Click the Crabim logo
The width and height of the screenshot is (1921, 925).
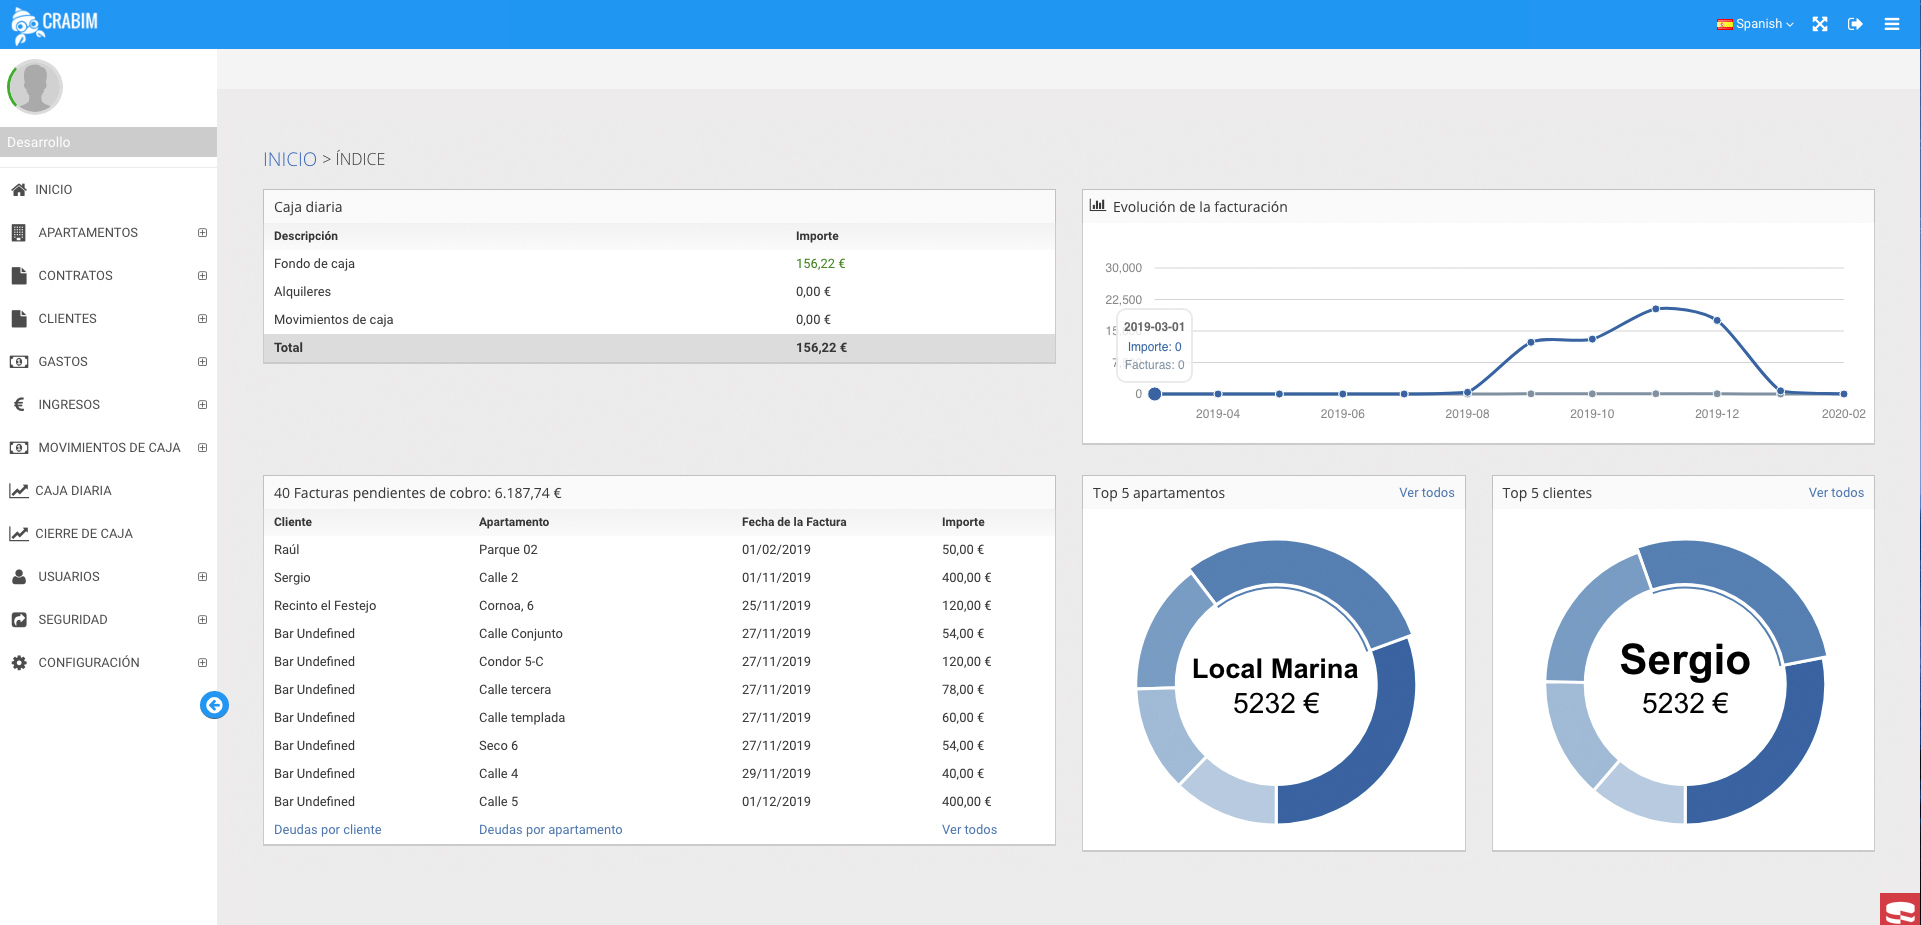click(55, 24)
